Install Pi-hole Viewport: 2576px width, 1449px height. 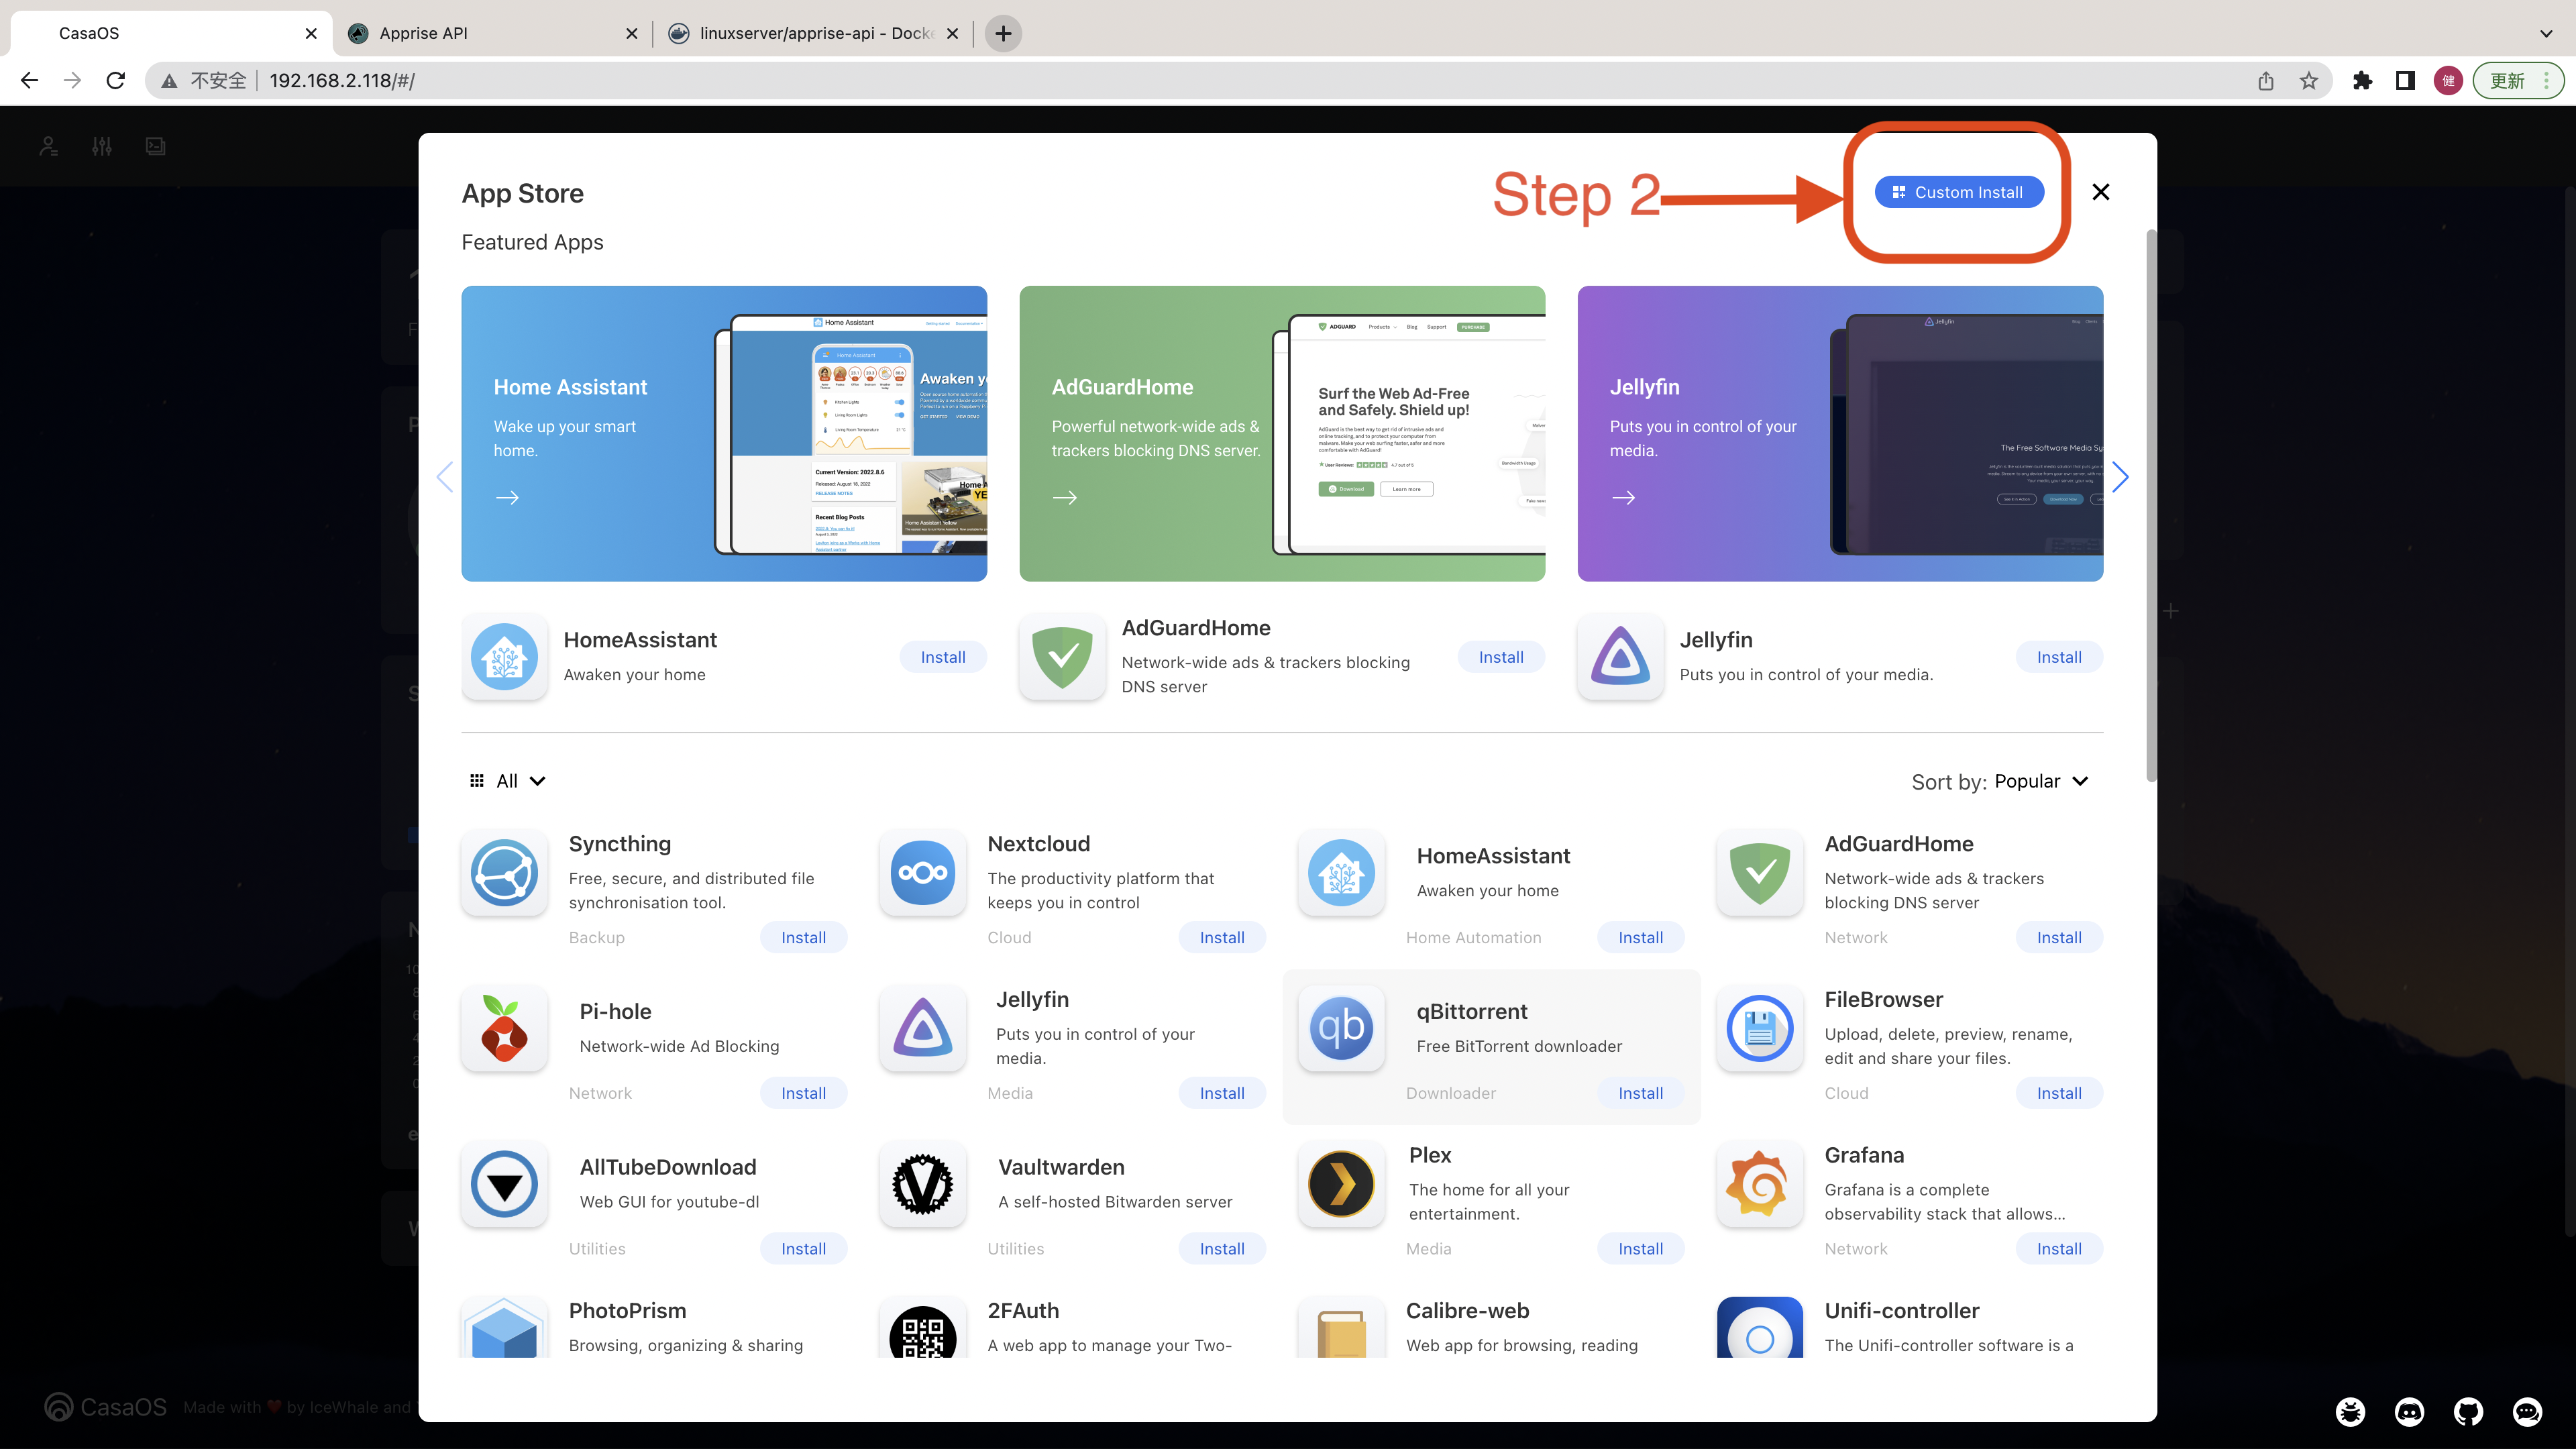pyautogui.click(x=803, y=1093)
